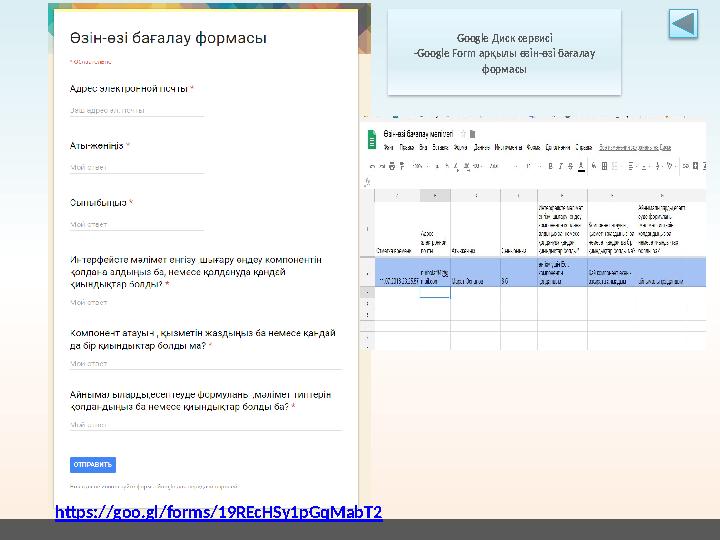Click the format as percent icon
Image resolution: width=720 pixels, height=540 pixels.
(x=447, y=166)
